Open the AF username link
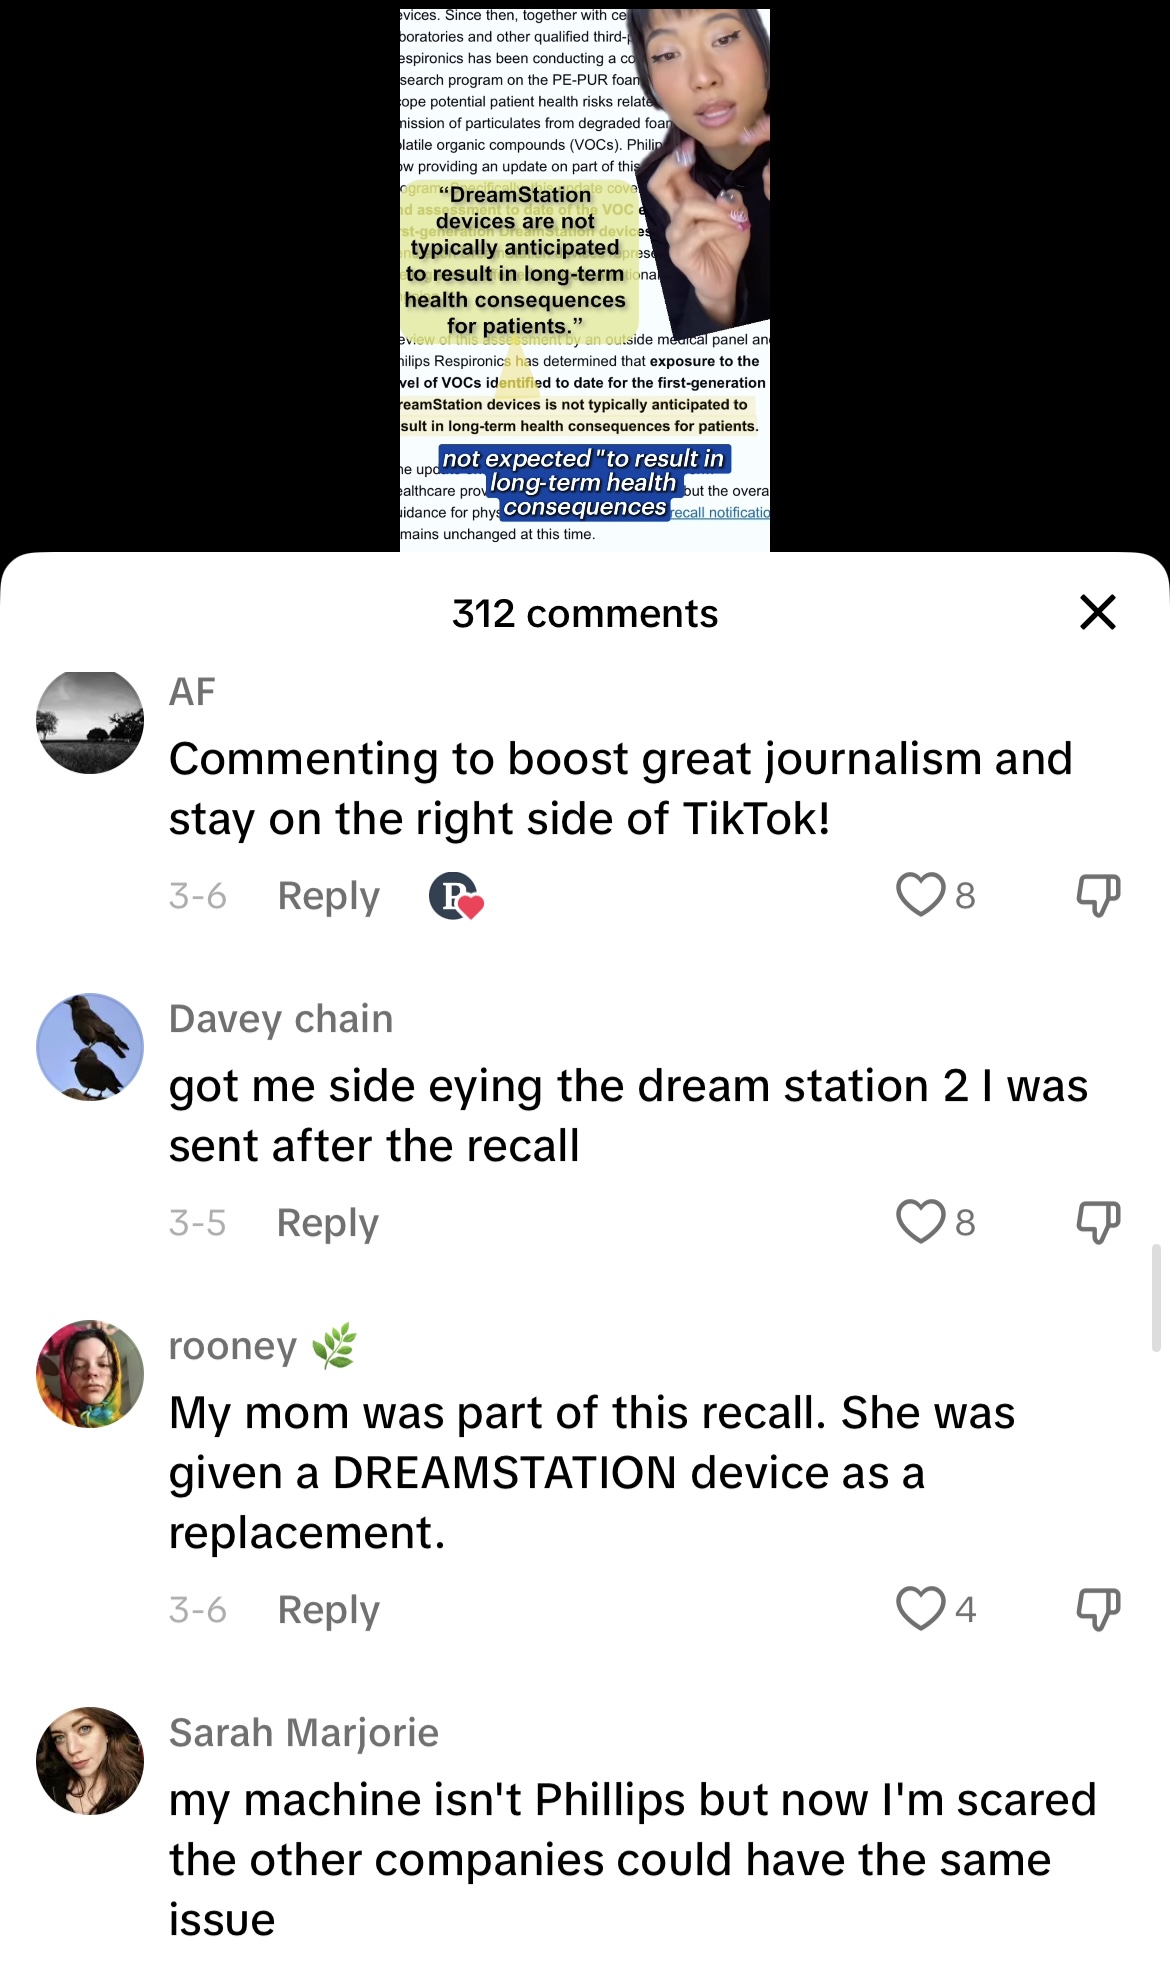Image resolution: width=1170 pixels, height=1965 pixels. pos(192,692)
